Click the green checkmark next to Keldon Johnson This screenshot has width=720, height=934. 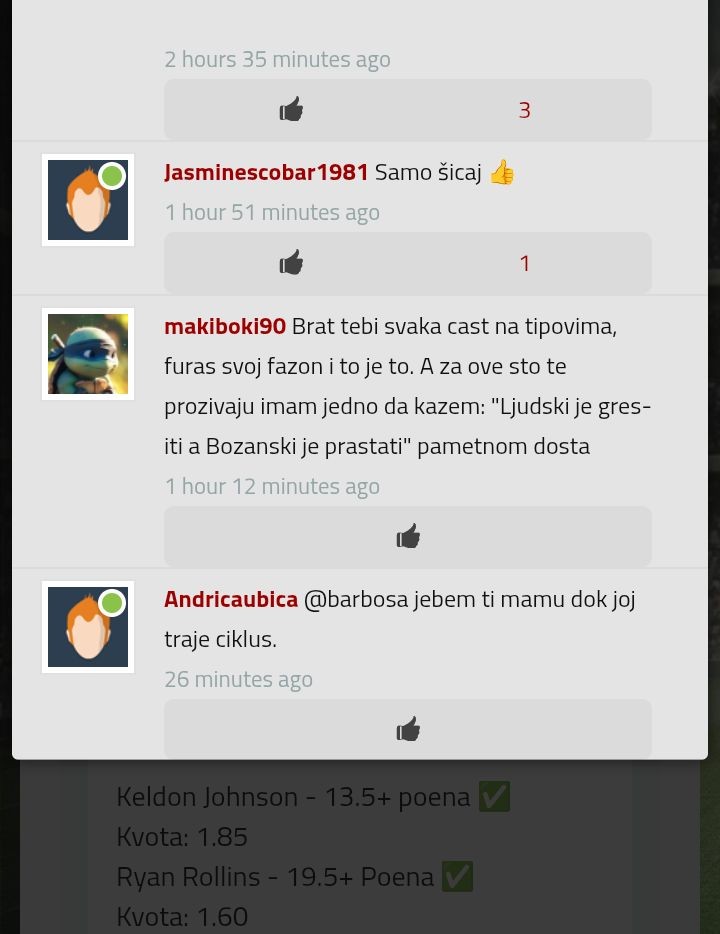(x=494, y=797)
